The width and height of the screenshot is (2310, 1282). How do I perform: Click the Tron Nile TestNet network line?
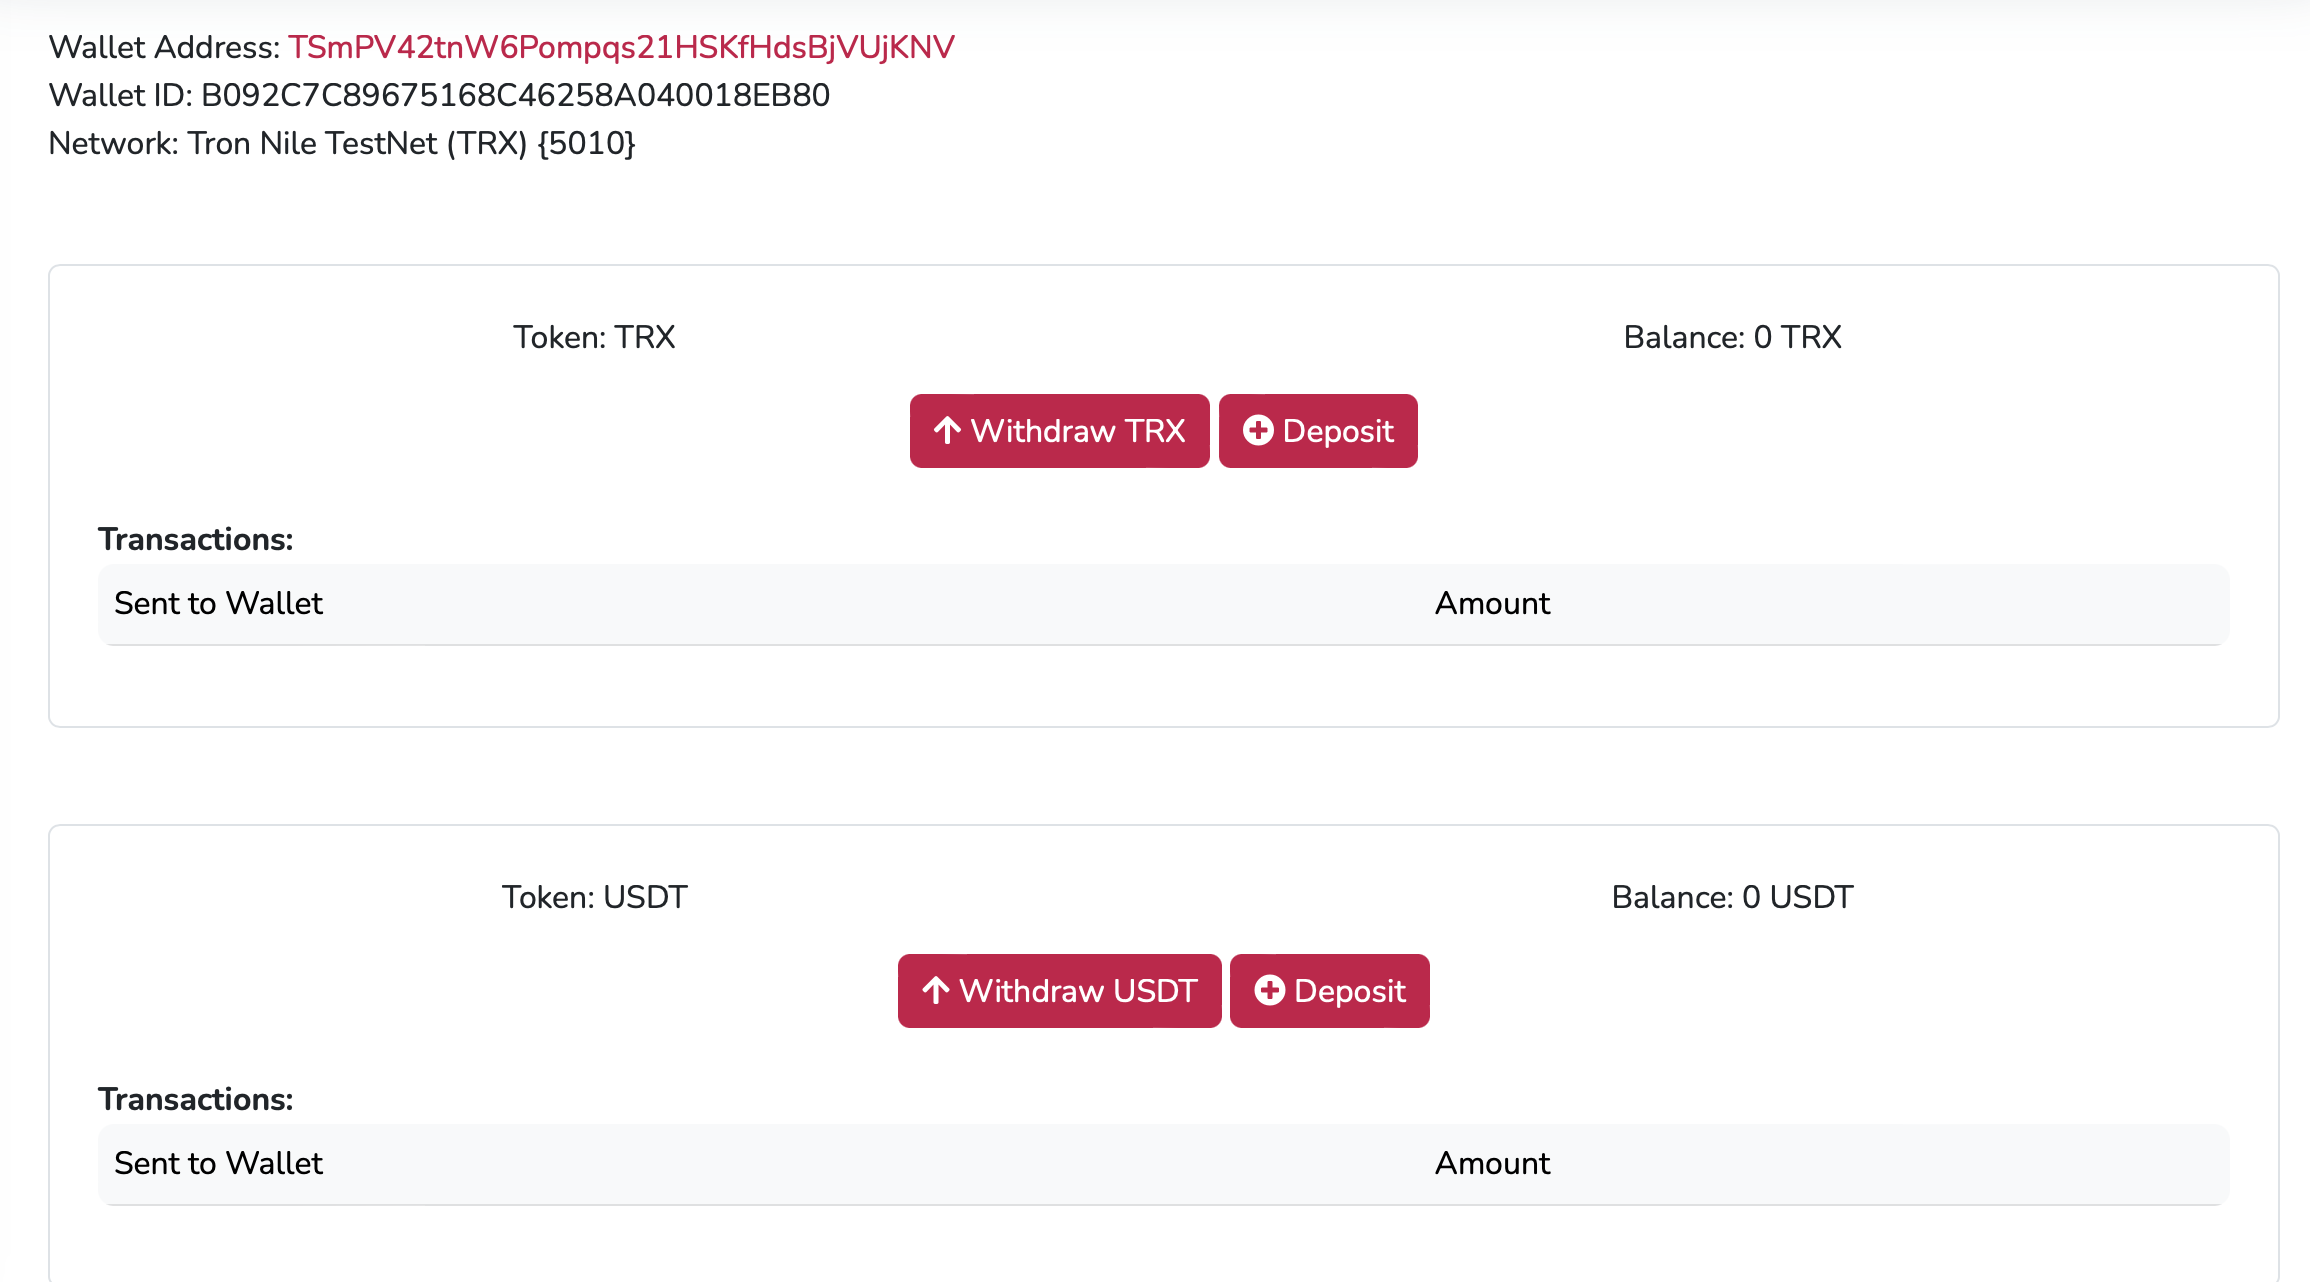click(x=342, y=143)
